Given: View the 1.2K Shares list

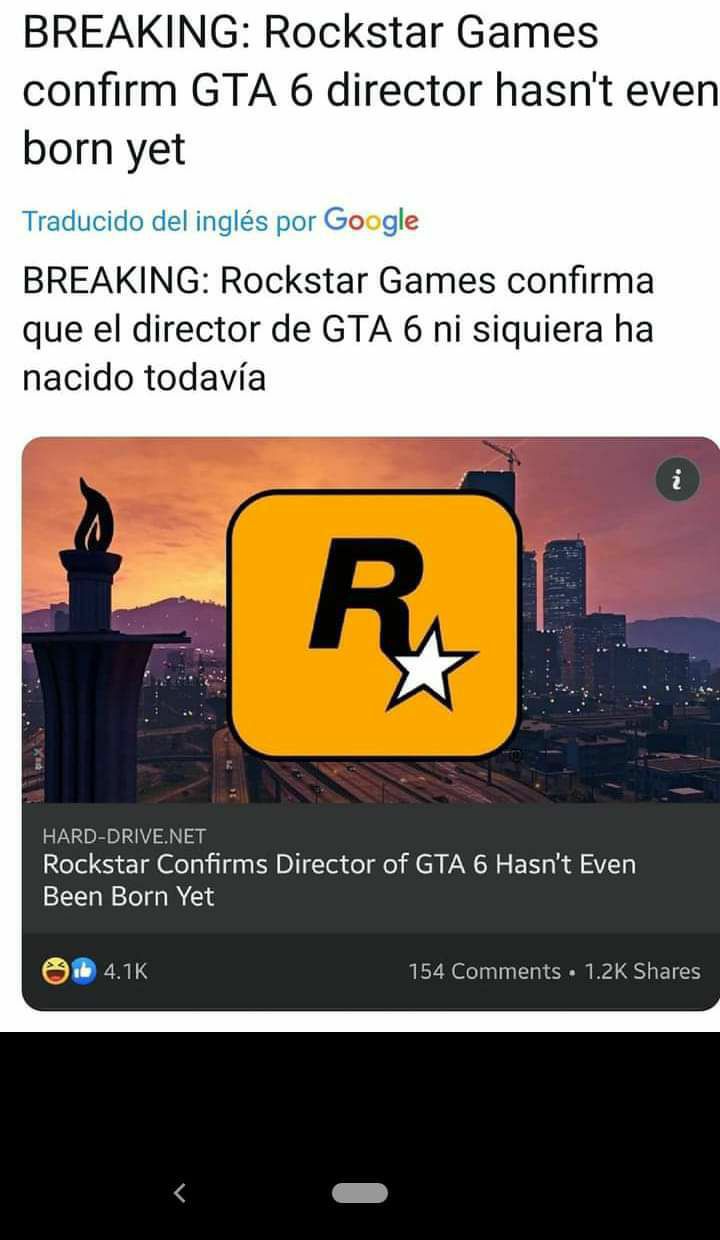Looking at the screenshot, I should (x=642, y=971).
